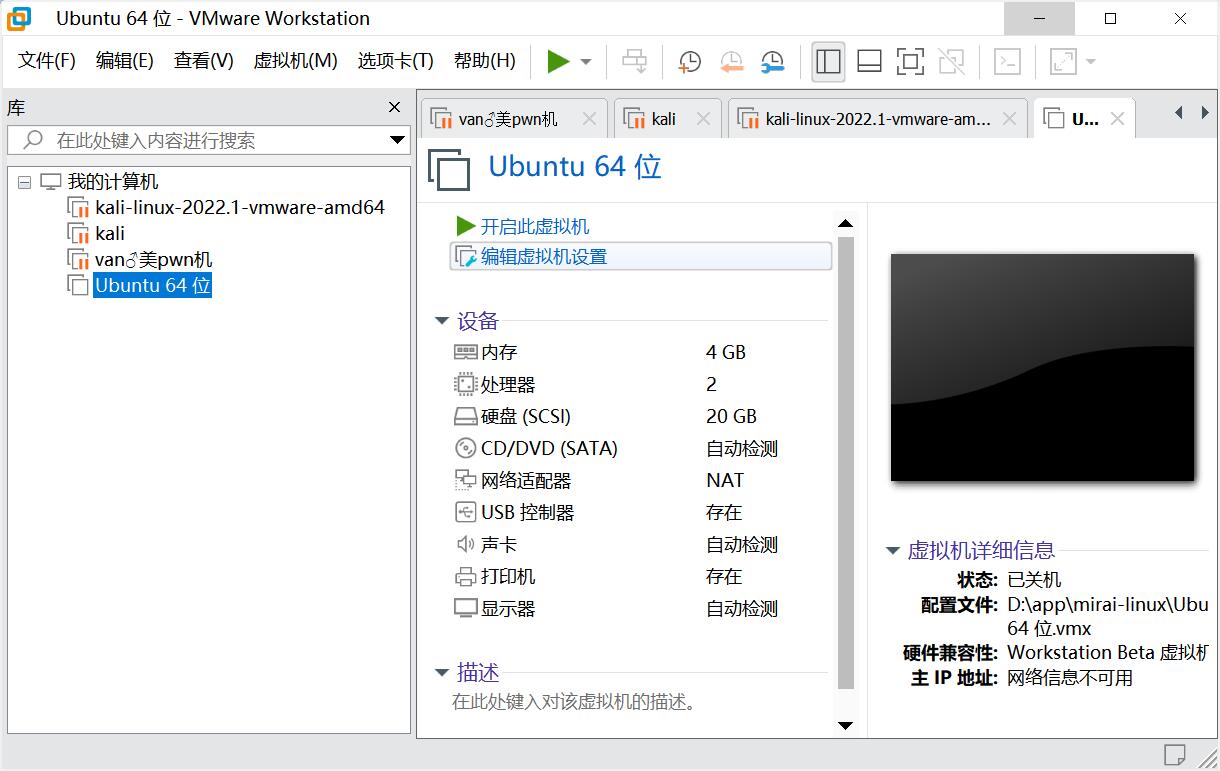Toggle the thumbnail bar view icon
The width and height of the screenshot is (1220, 771).
(x=869, y=62)
